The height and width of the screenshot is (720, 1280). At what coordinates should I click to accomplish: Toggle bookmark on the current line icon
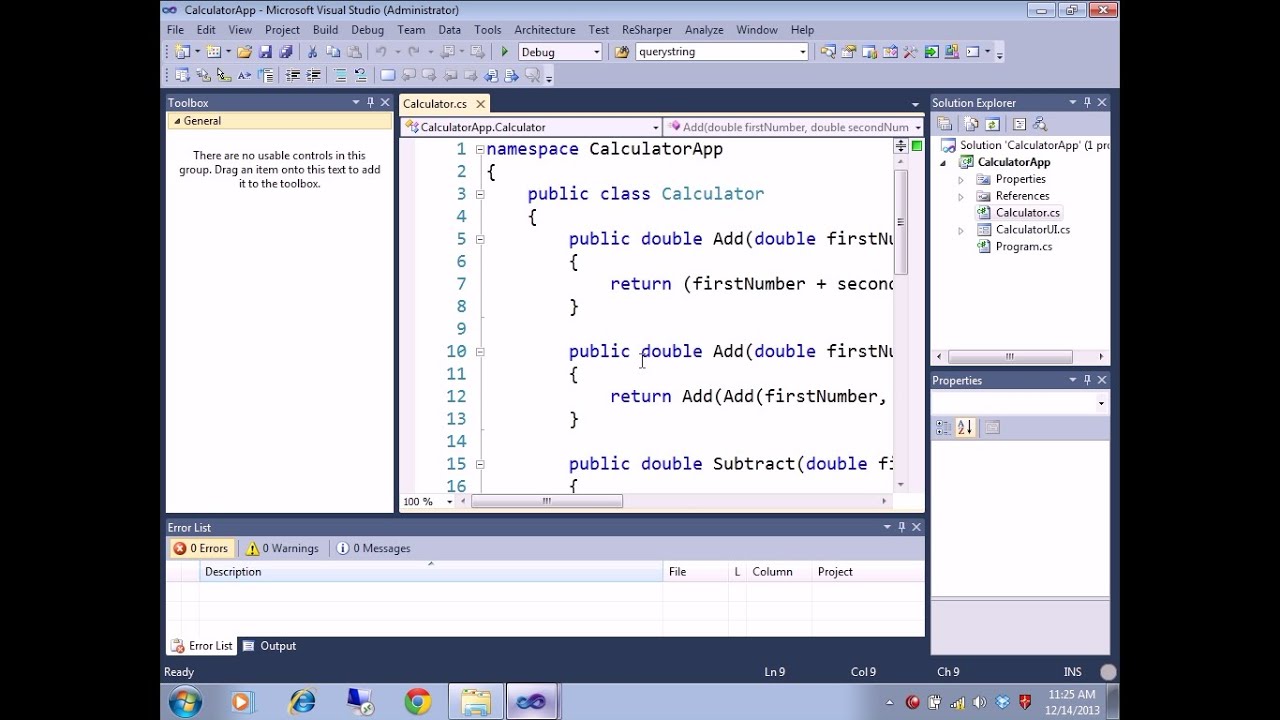pos(388,75)
